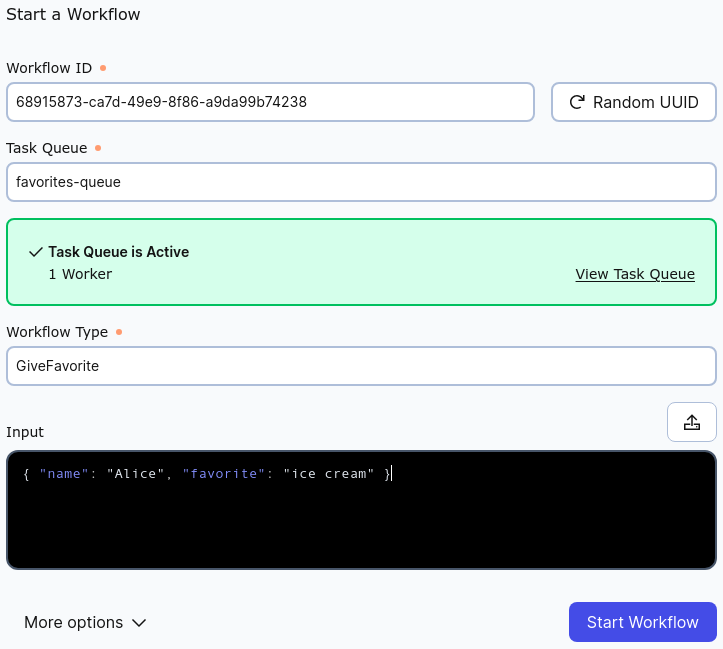This screenshot has width=723, height=649.
Task: Expand More options
Action: (85, 622)
